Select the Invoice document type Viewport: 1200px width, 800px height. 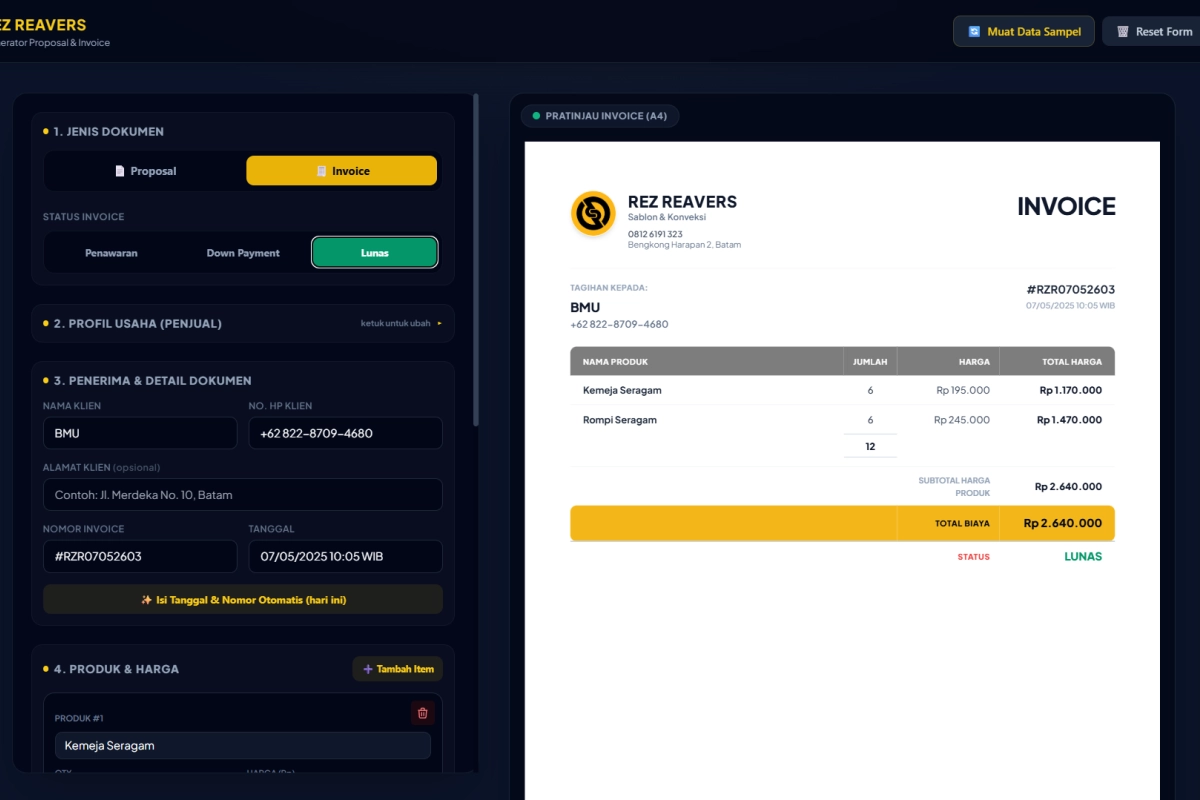pos(342,171)
